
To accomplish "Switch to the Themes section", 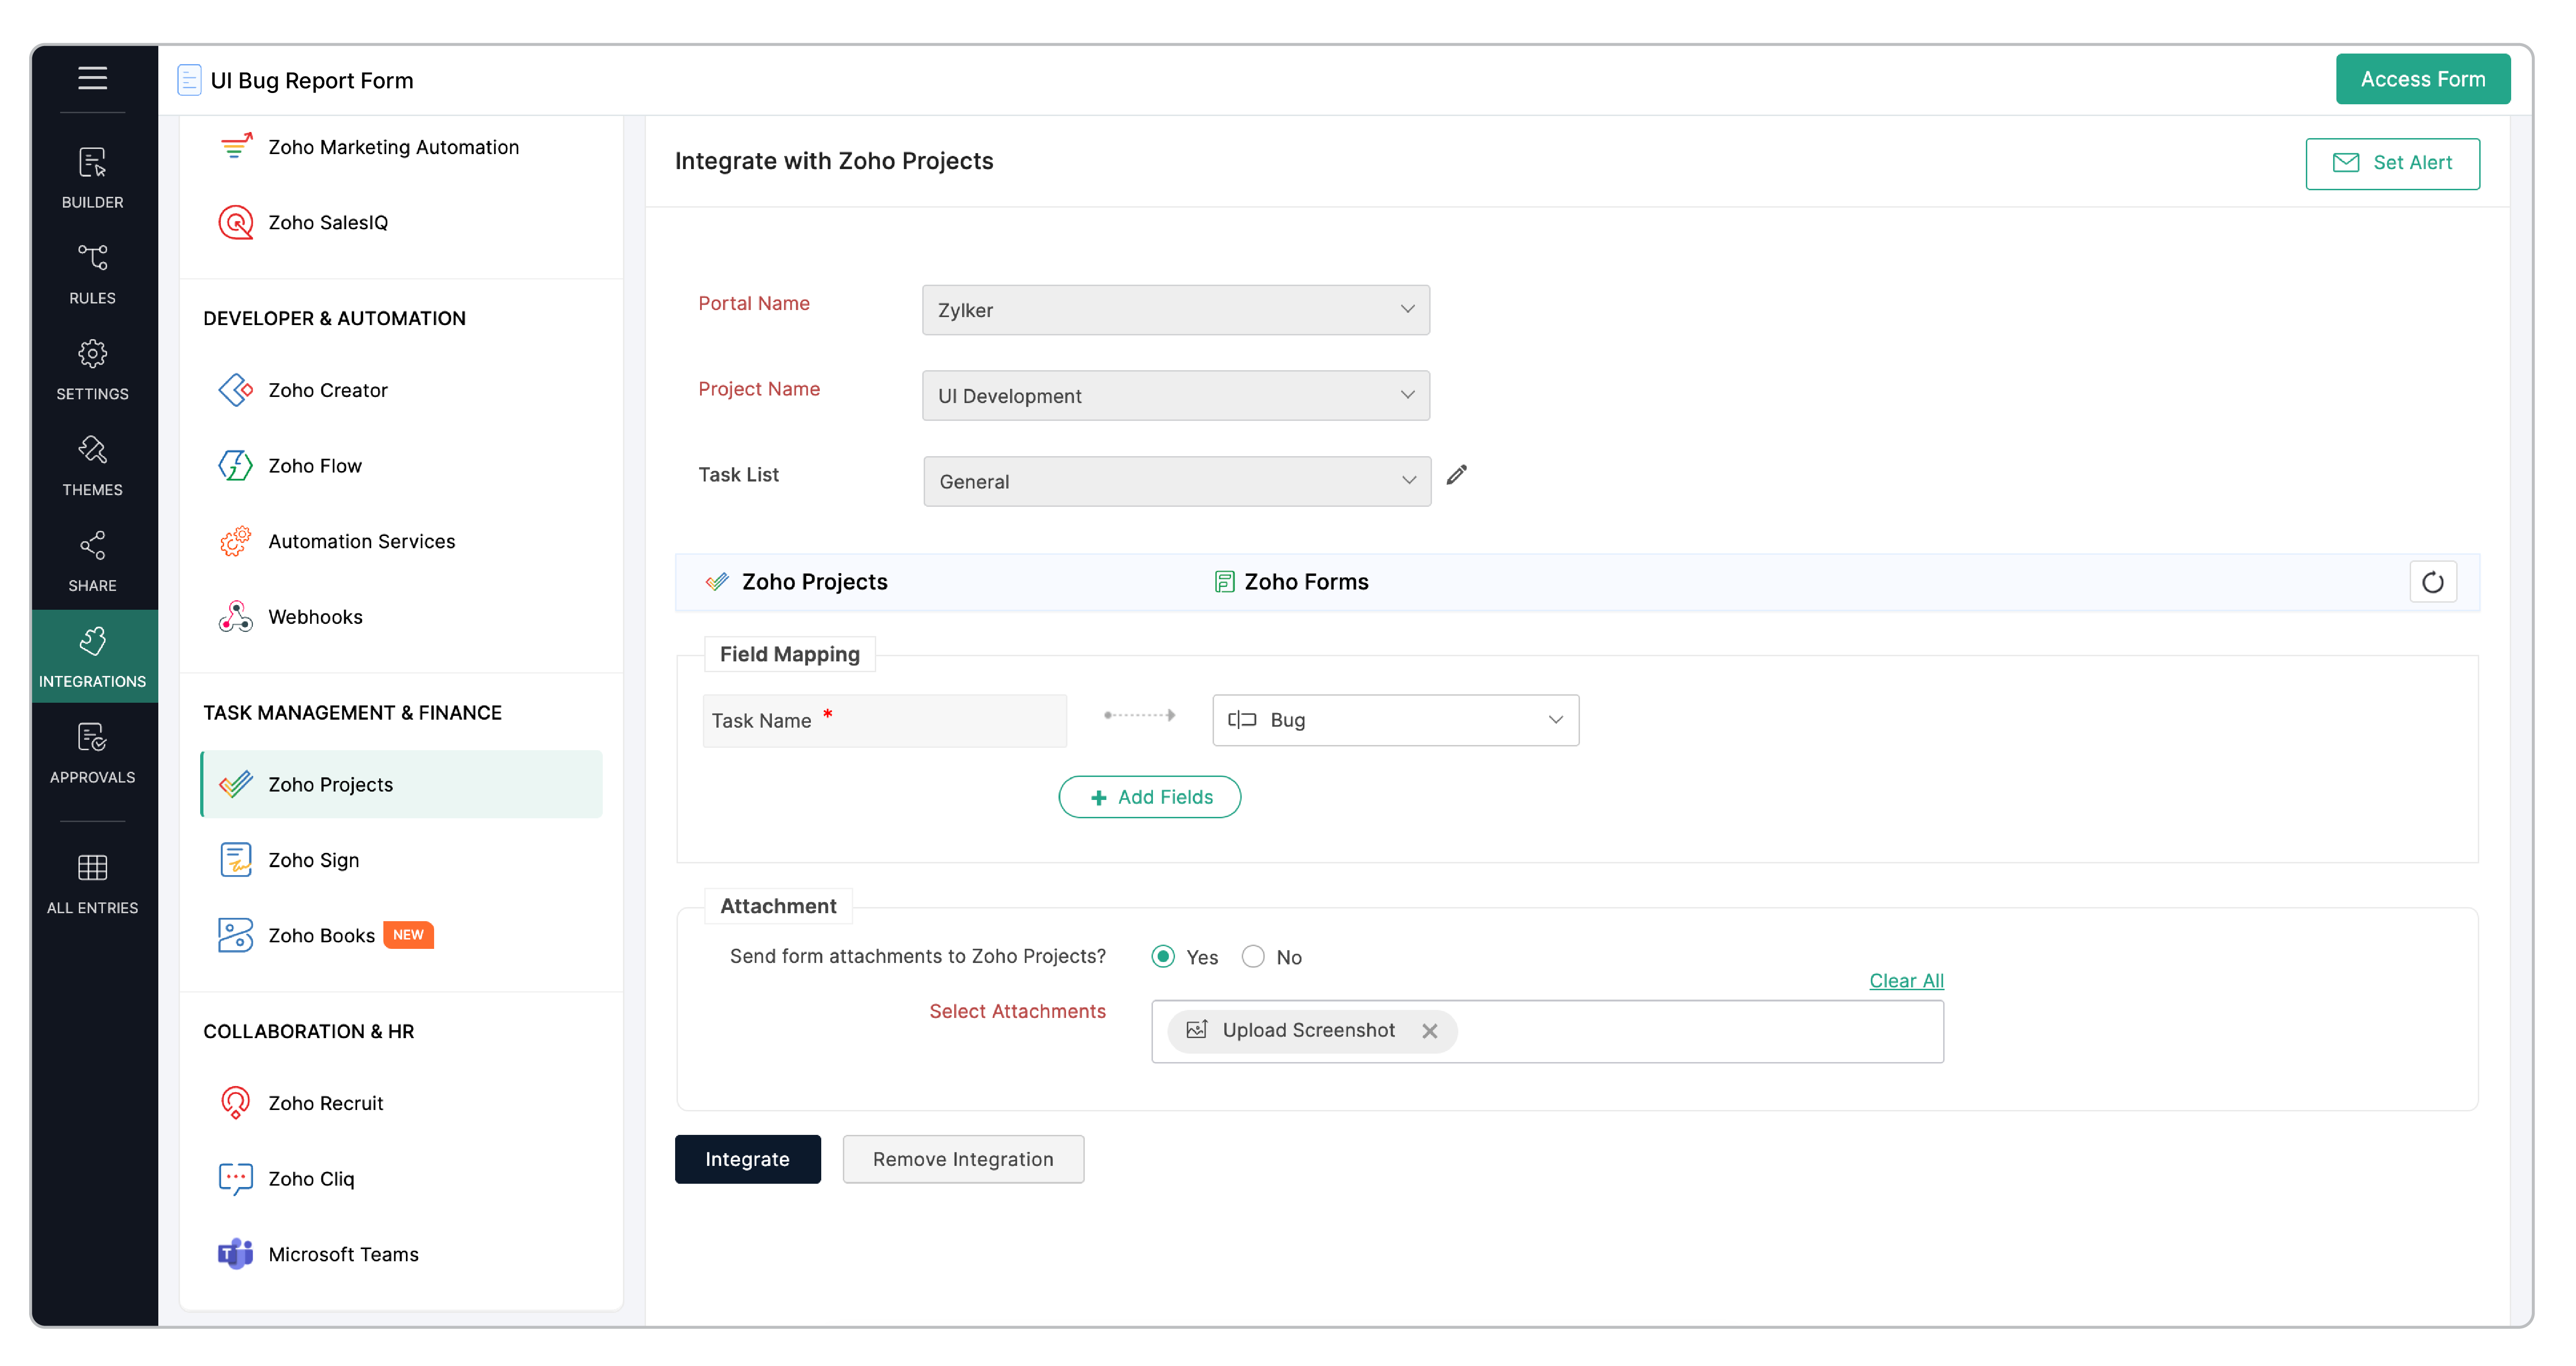I will (92, 464).
